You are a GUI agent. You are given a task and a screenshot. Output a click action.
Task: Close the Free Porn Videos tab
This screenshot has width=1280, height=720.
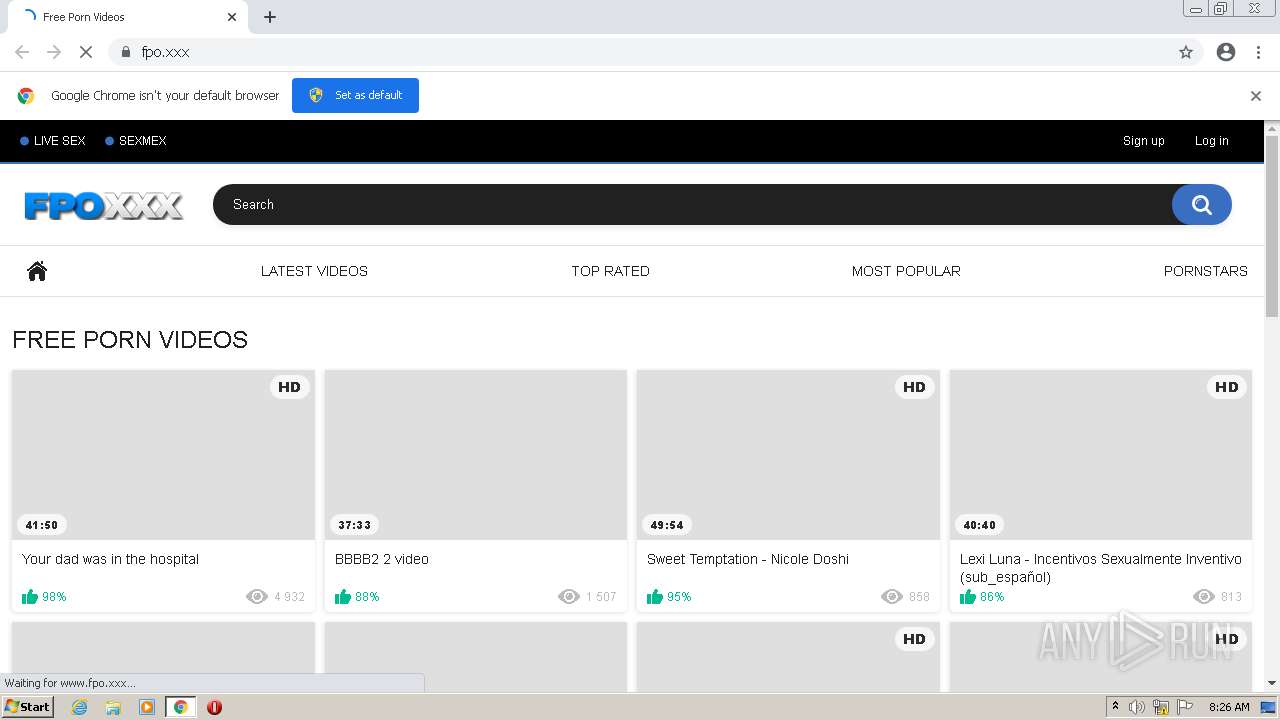tap(232, 17)
